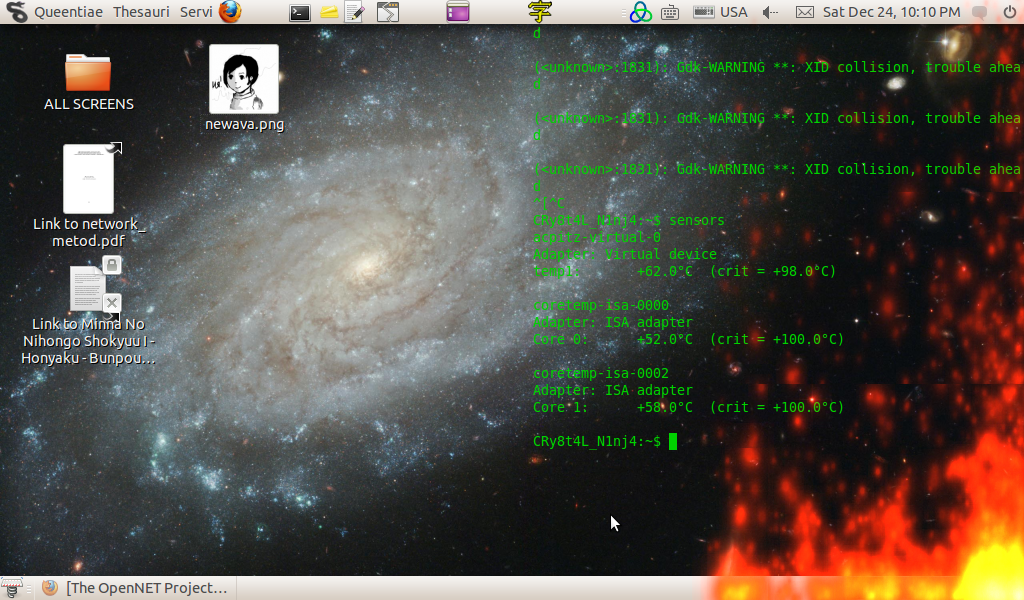Open the text editor pencil icon
The width and height of the screenshot is (1024, 600).
click(355, 12)
